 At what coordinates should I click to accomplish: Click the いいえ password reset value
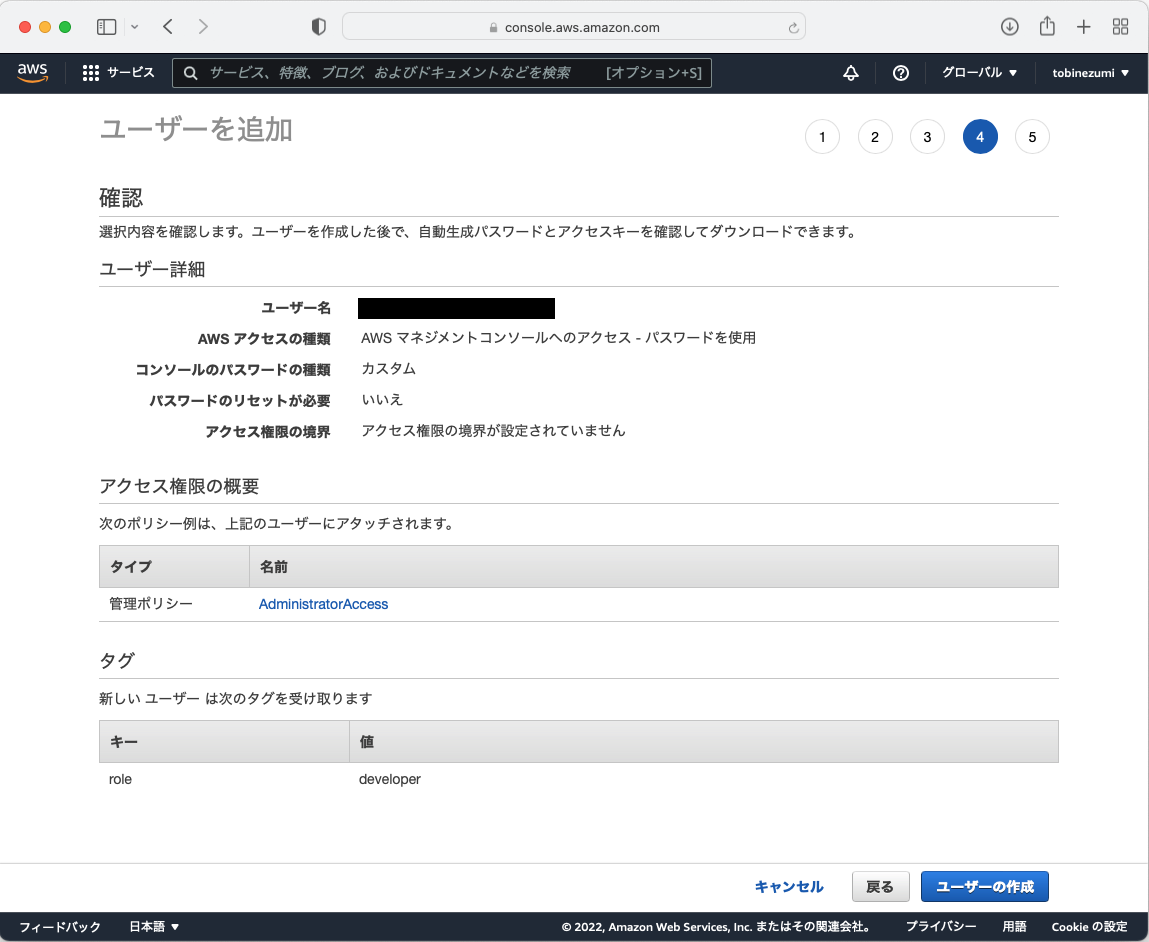[382, 399]
